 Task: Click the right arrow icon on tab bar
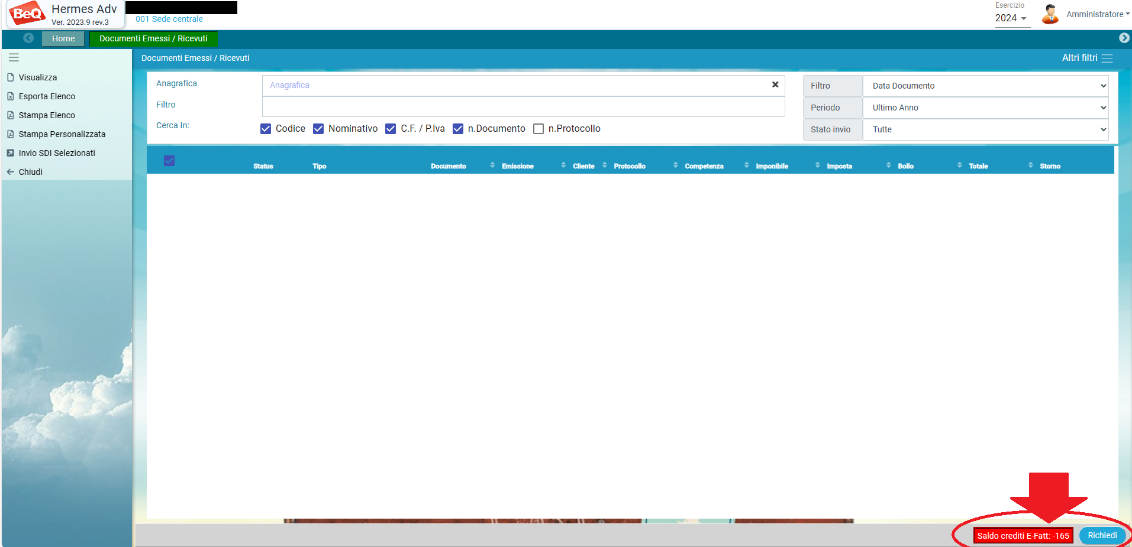(1123, 38)
